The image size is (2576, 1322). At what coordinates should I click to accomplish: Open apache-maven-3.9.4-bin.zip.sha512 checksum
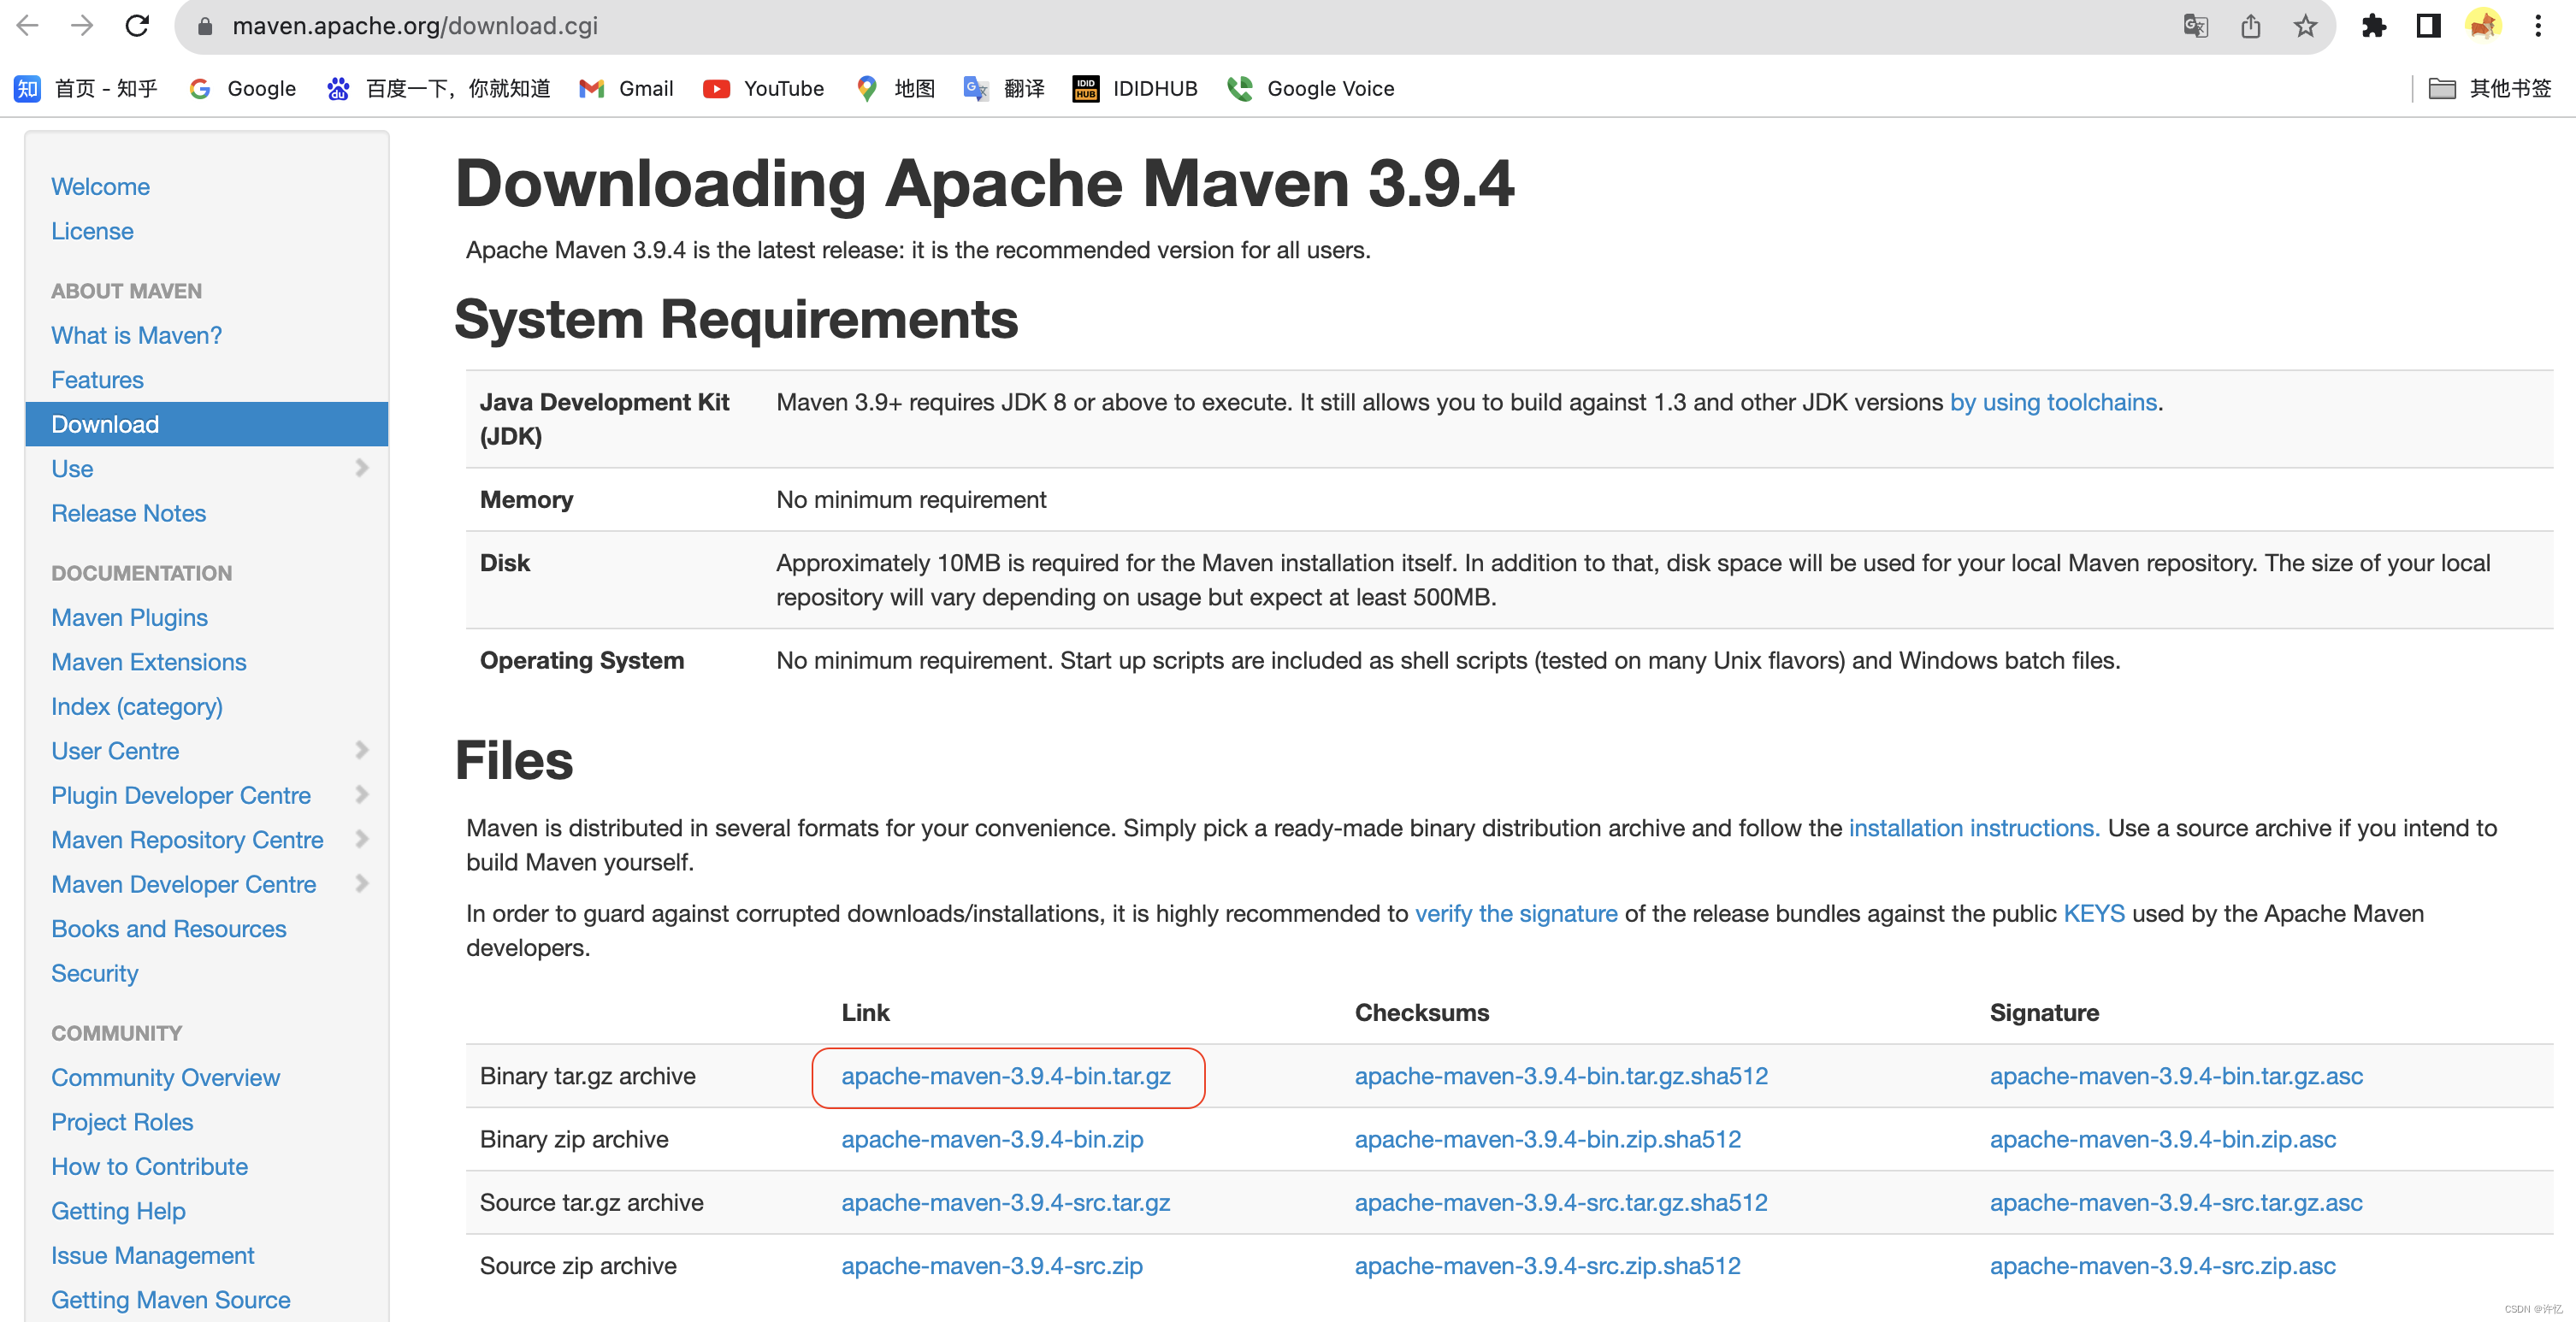(x=1548, y=1139)
